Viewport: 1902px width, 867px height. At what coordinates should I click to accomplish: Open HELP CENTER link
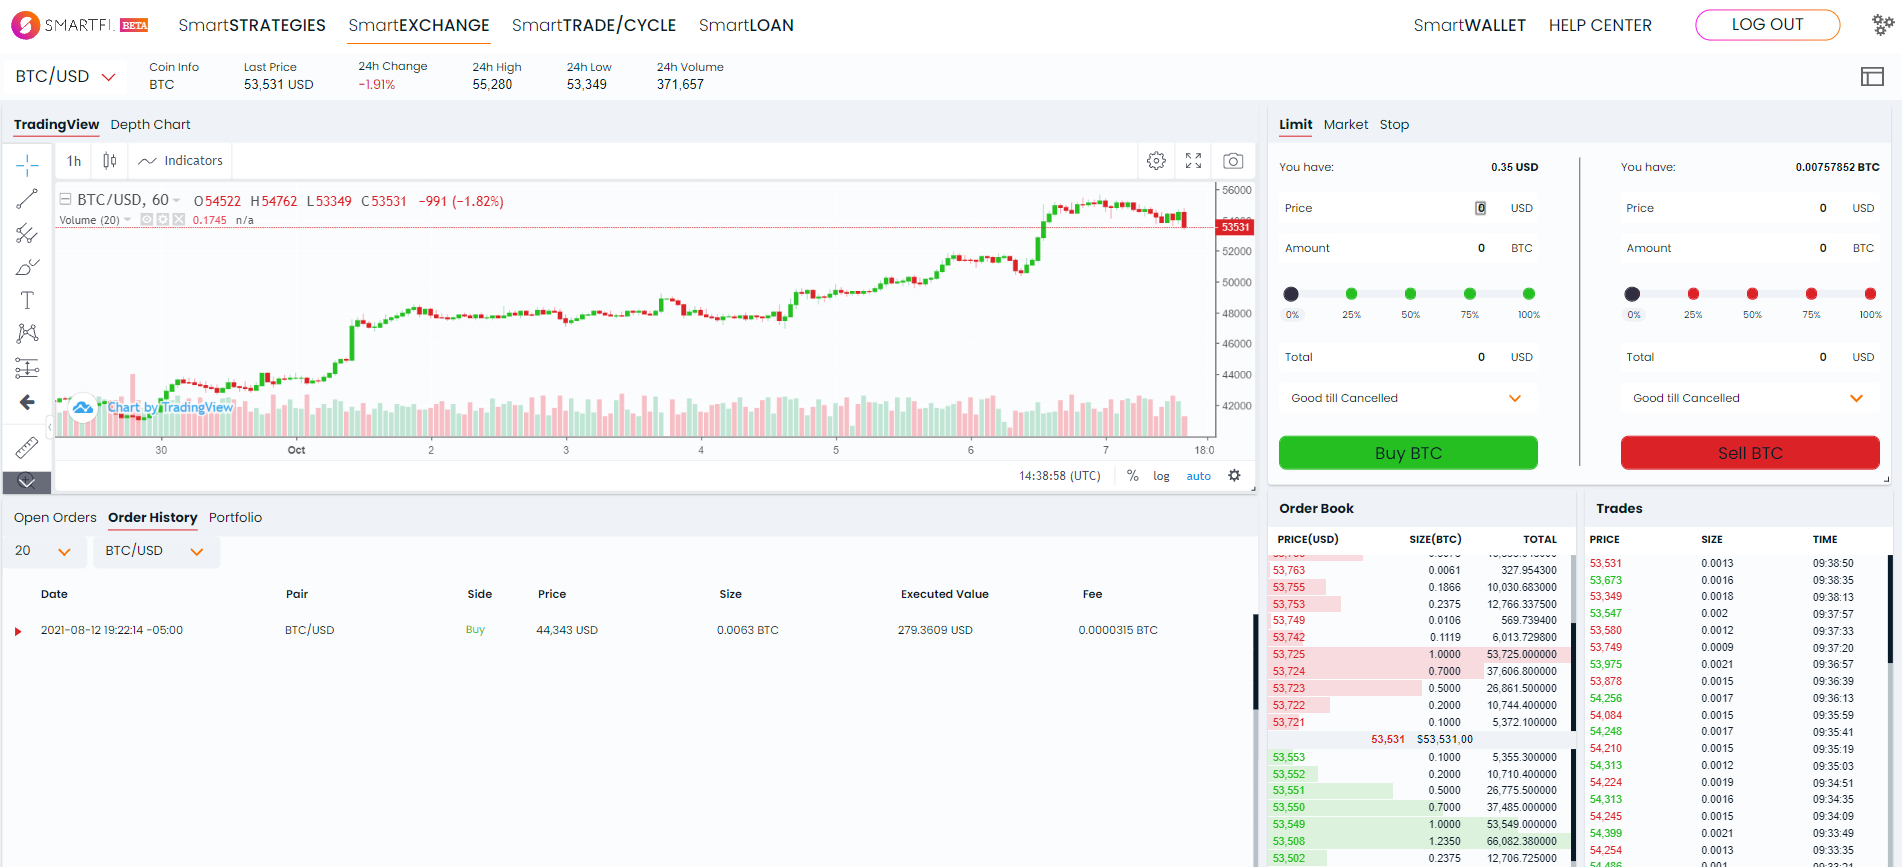[x=1600, y=25]
